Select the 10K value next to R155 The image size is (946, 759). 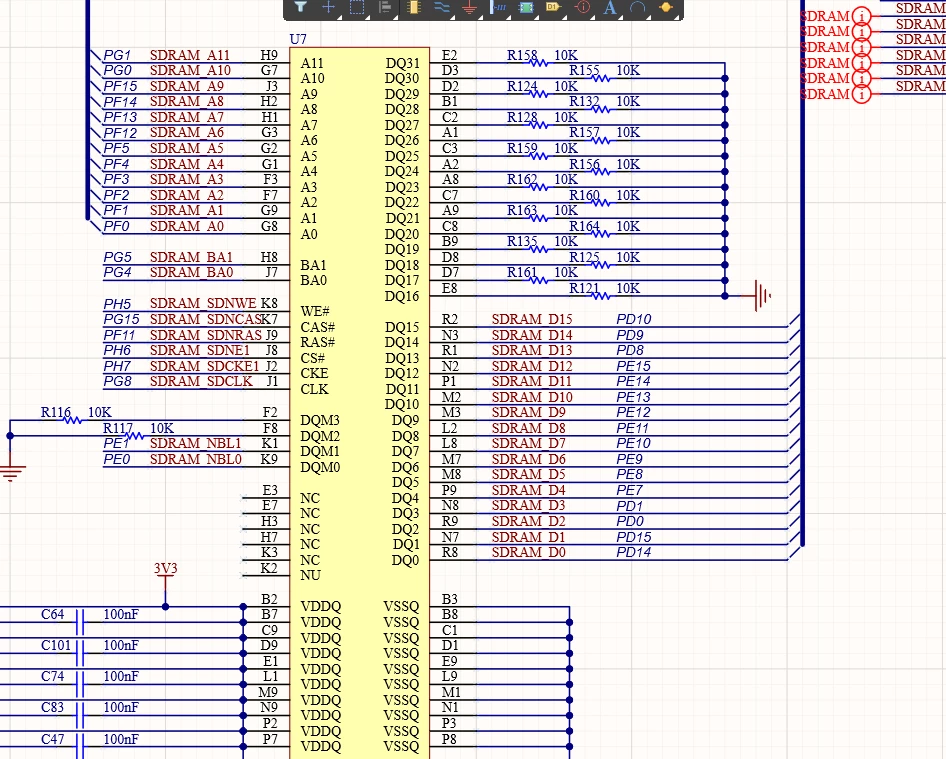628,71
